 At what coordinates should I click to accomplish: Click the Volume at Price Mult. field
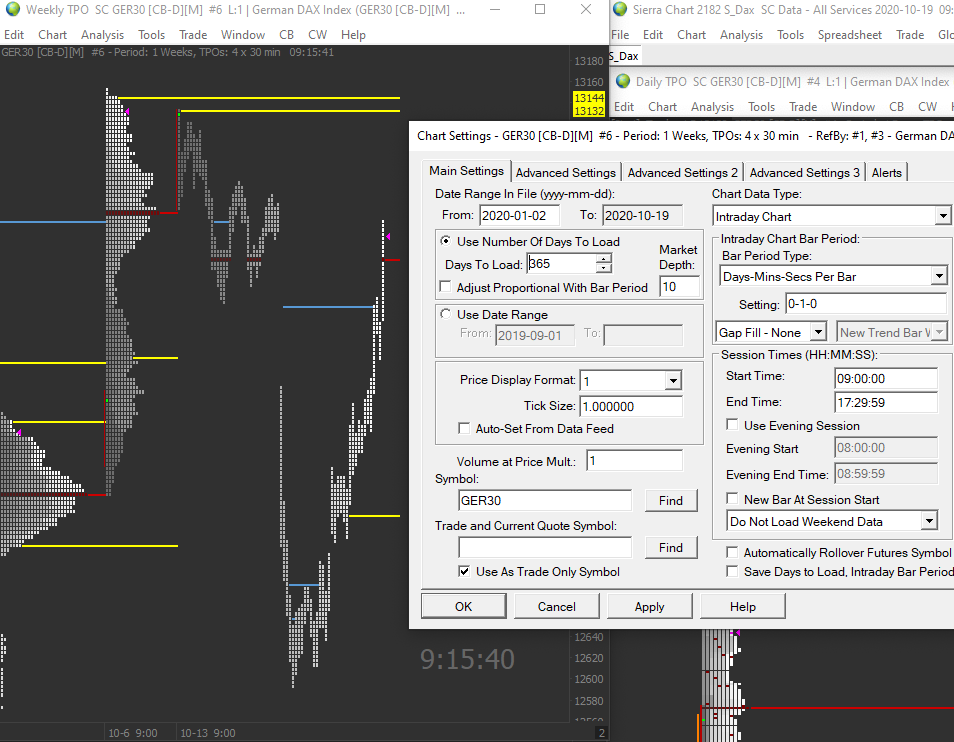[635, 460]
